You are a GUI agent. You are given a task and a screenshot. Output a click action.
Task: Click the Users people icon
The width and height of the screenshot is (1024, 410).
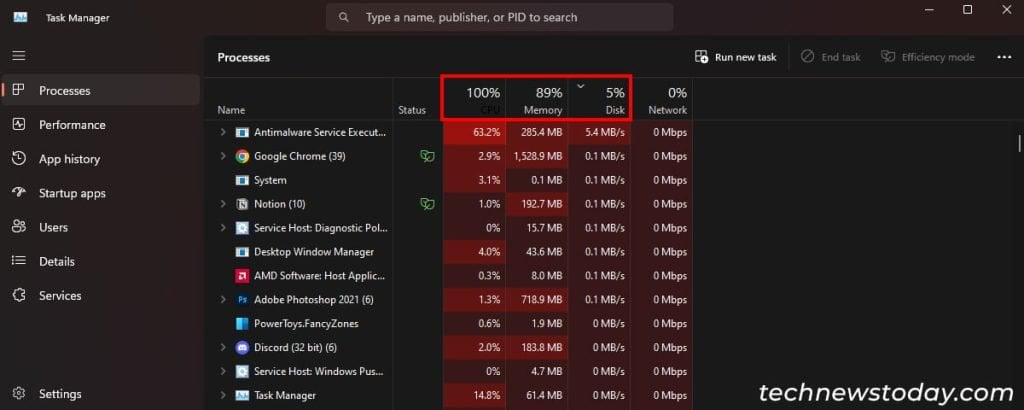19,227
